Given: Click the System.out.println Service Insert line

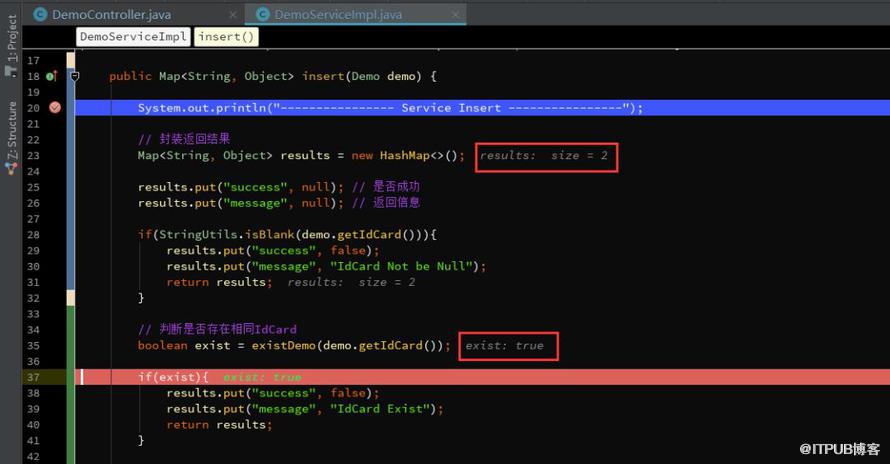Looking at the screenshot, I should click(x=391, y=108).
